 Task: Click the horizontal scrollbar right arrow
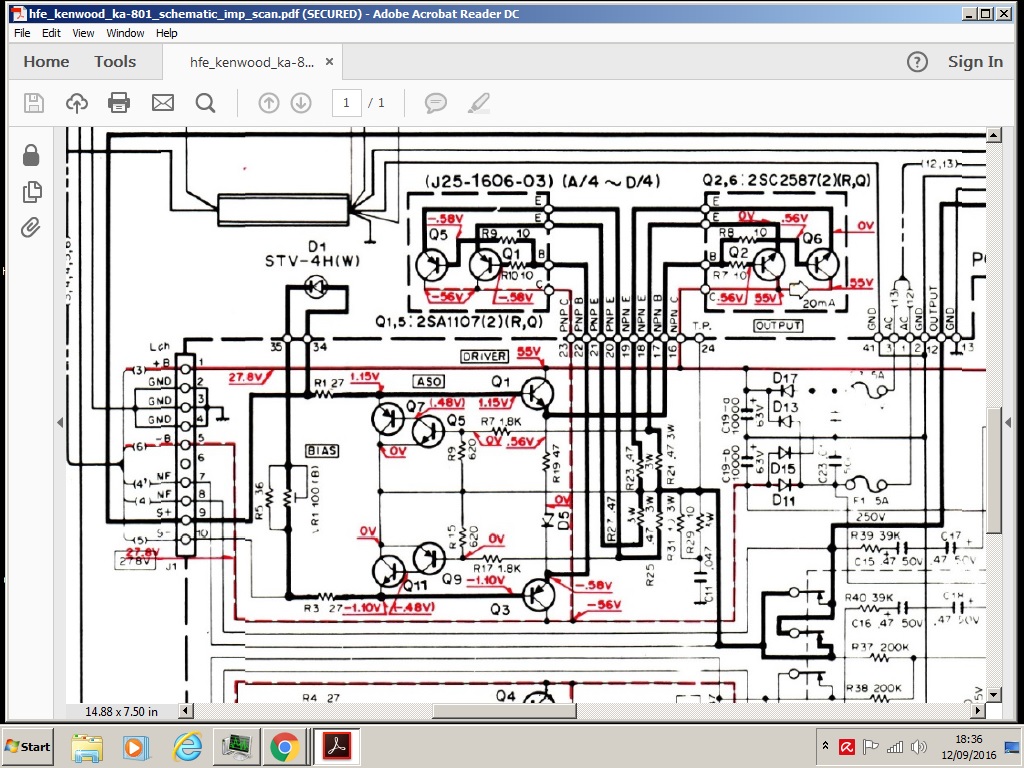pos(978,711)
